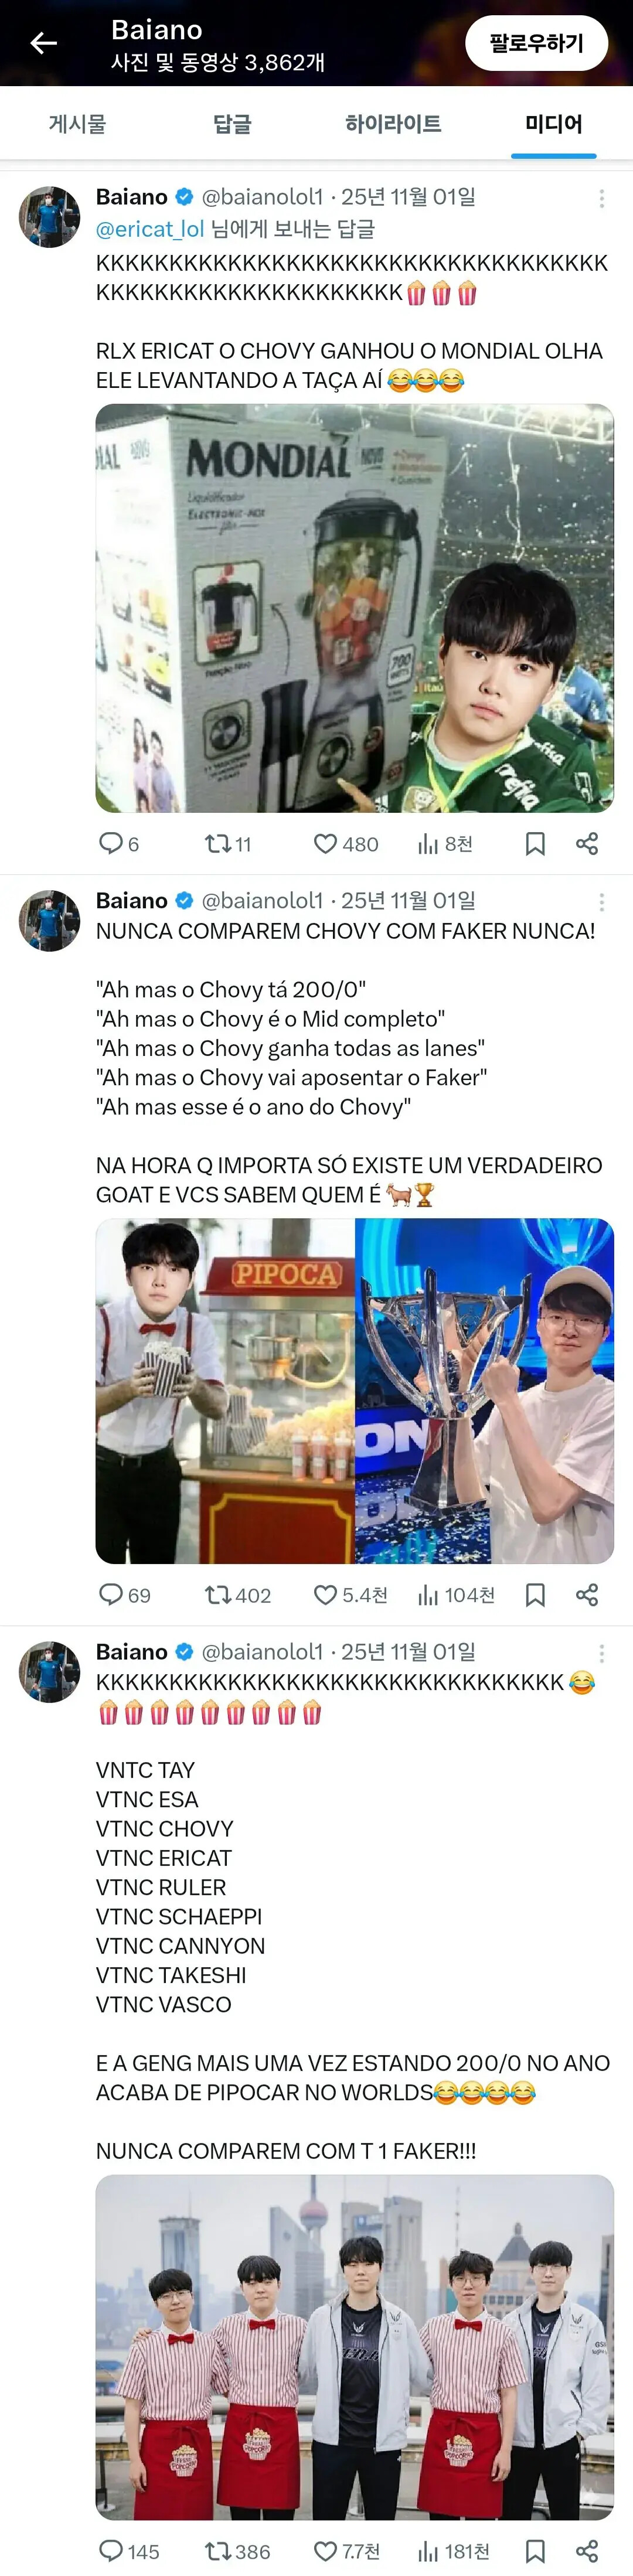The height and width of the screenshot is (2576, 633).
Task: View analytics showing 104천 views
Action: [456, 1595]
